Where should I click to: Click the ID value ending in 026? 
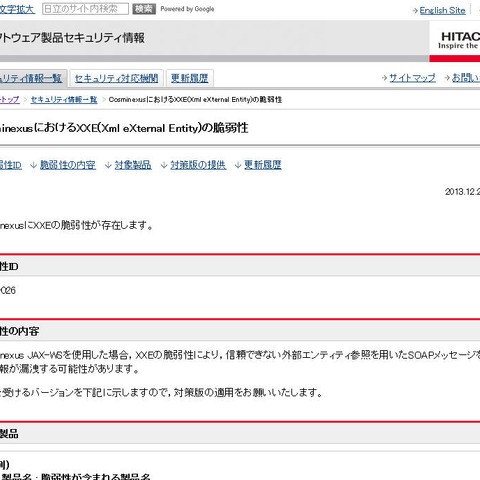8,290
